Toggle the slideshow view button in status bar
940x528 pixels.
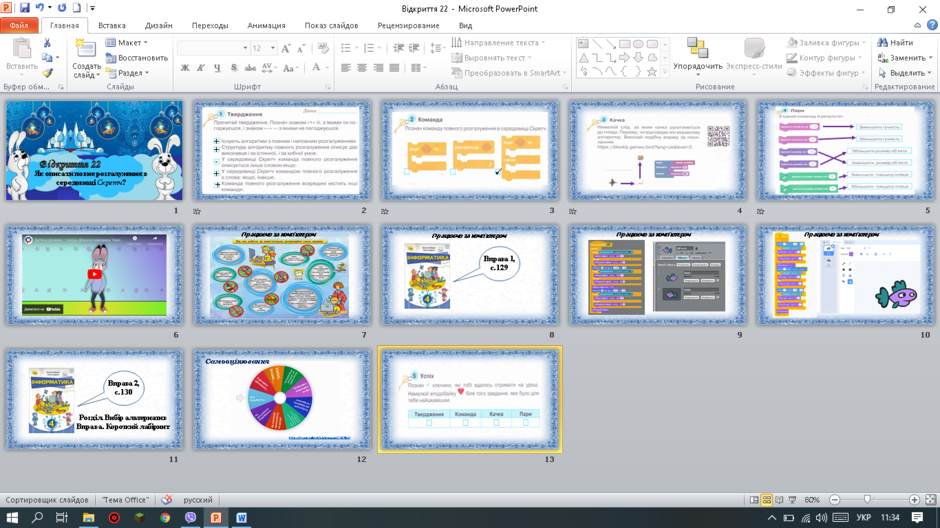[x=793, y=500]
